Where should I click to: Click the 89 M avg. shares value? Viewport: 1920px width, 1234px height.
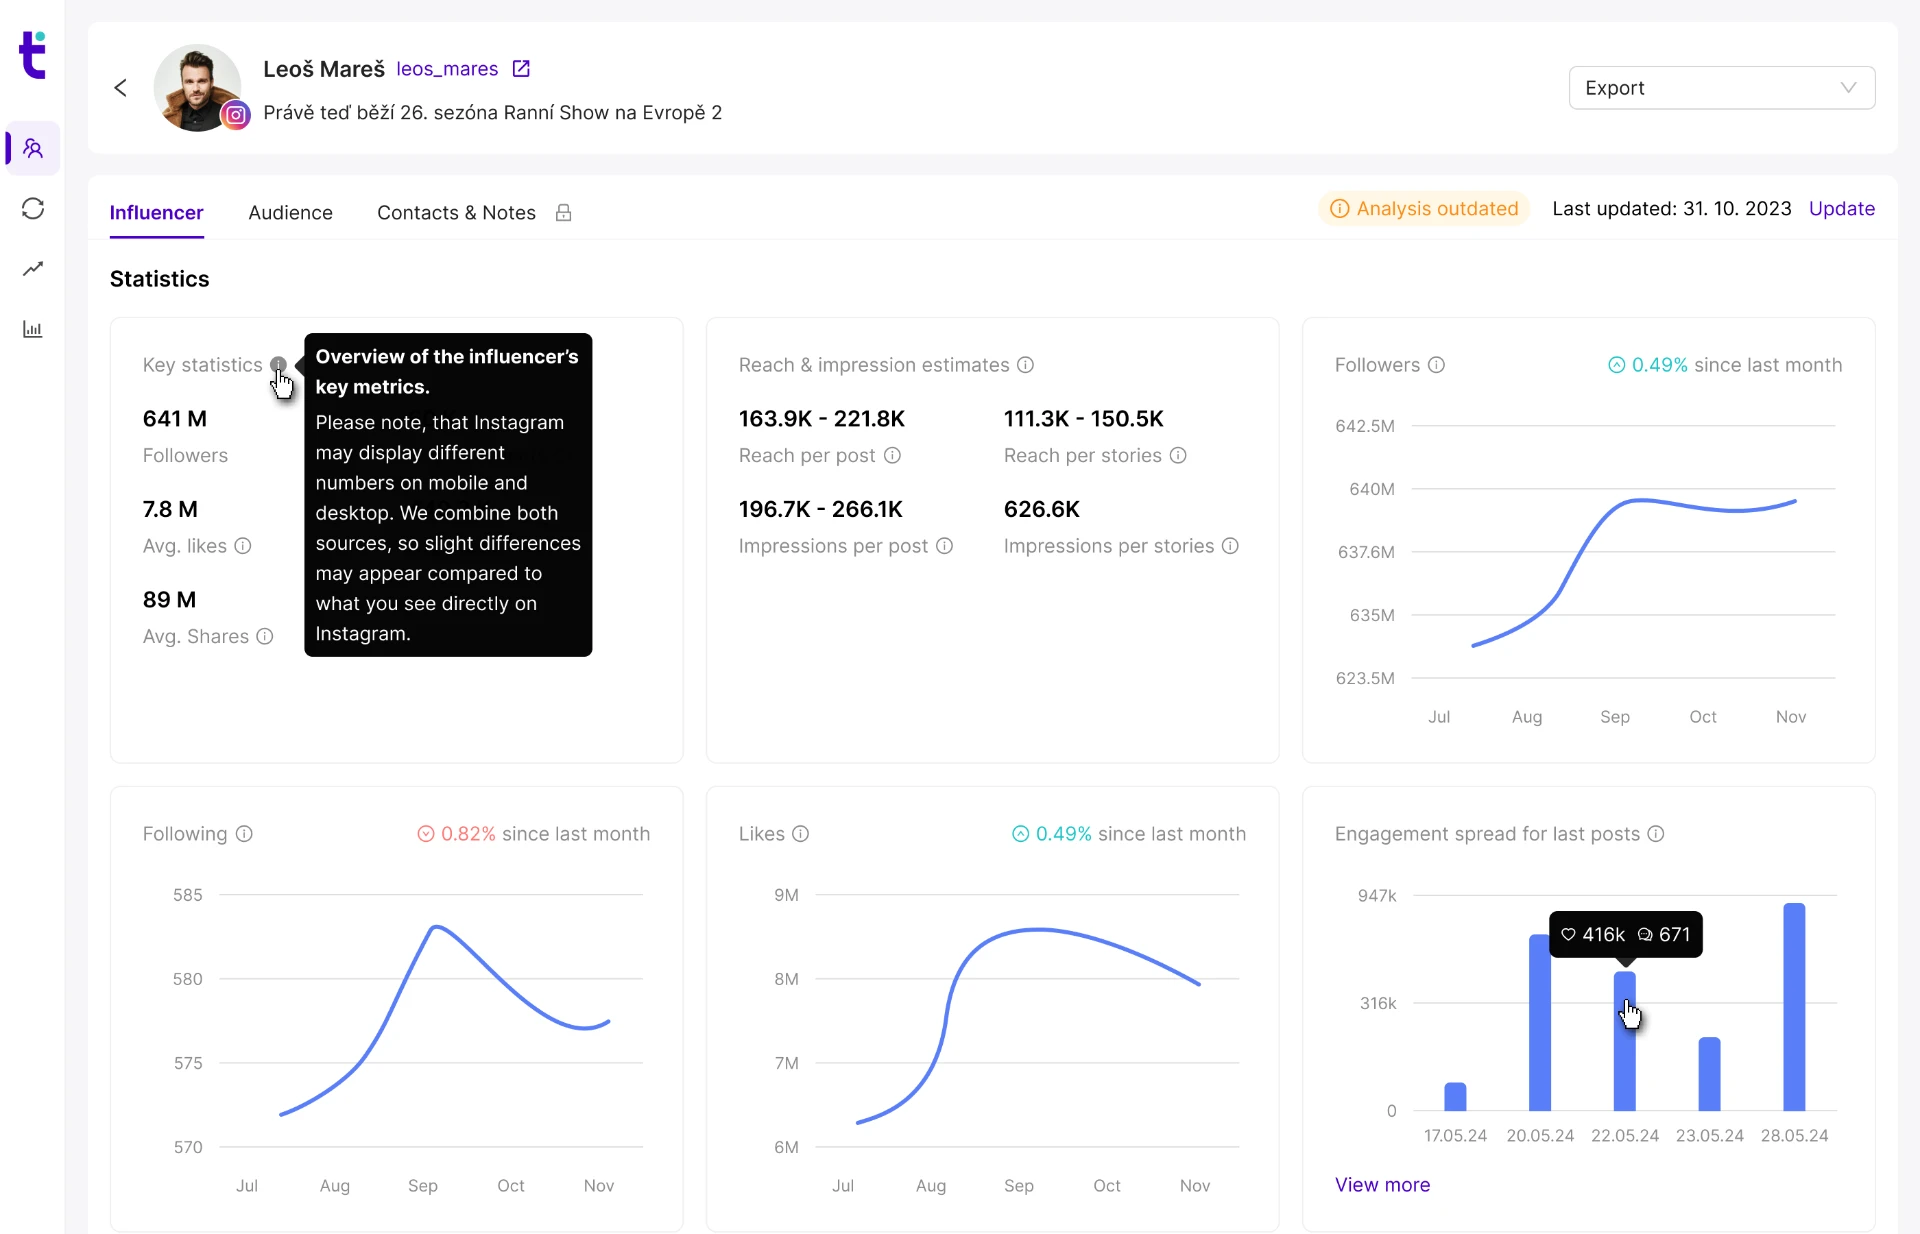[170, 599]
